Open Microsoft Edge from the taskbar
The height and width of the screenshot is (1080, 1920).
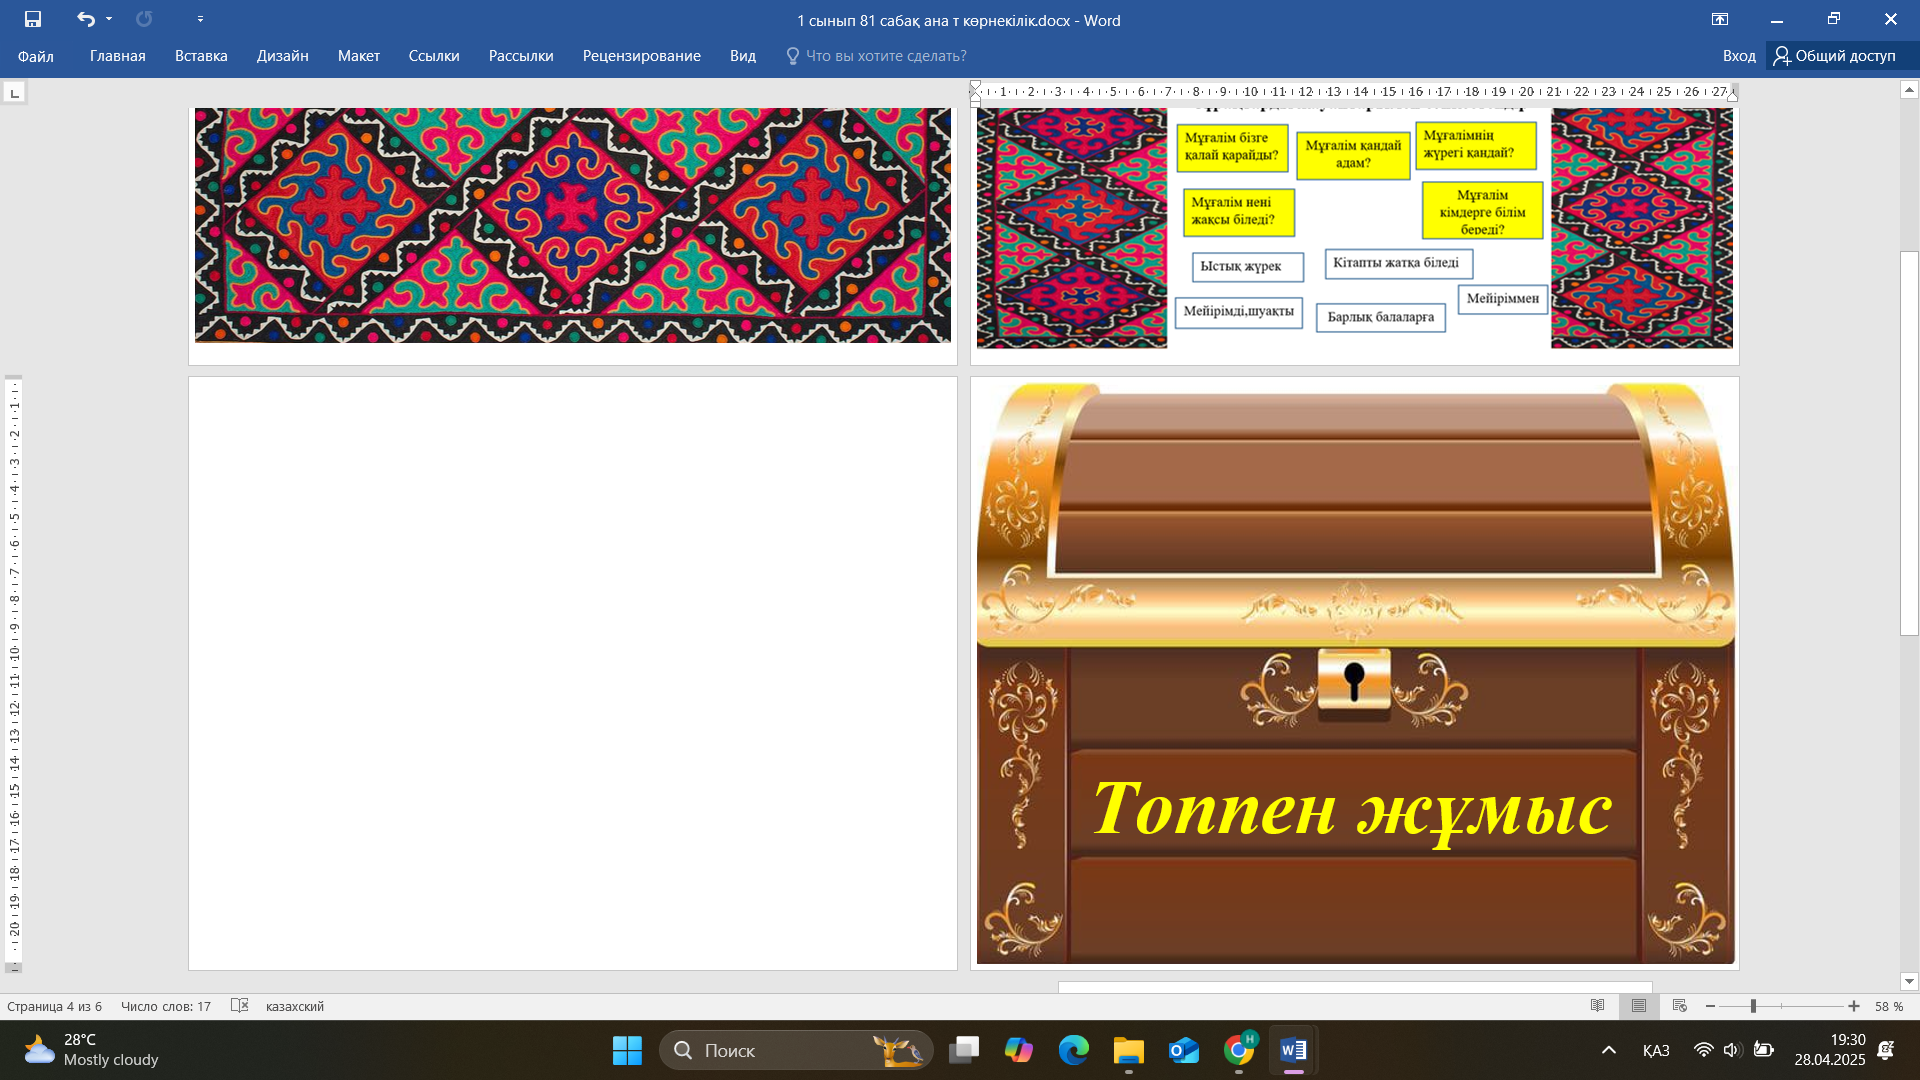1073,1050
